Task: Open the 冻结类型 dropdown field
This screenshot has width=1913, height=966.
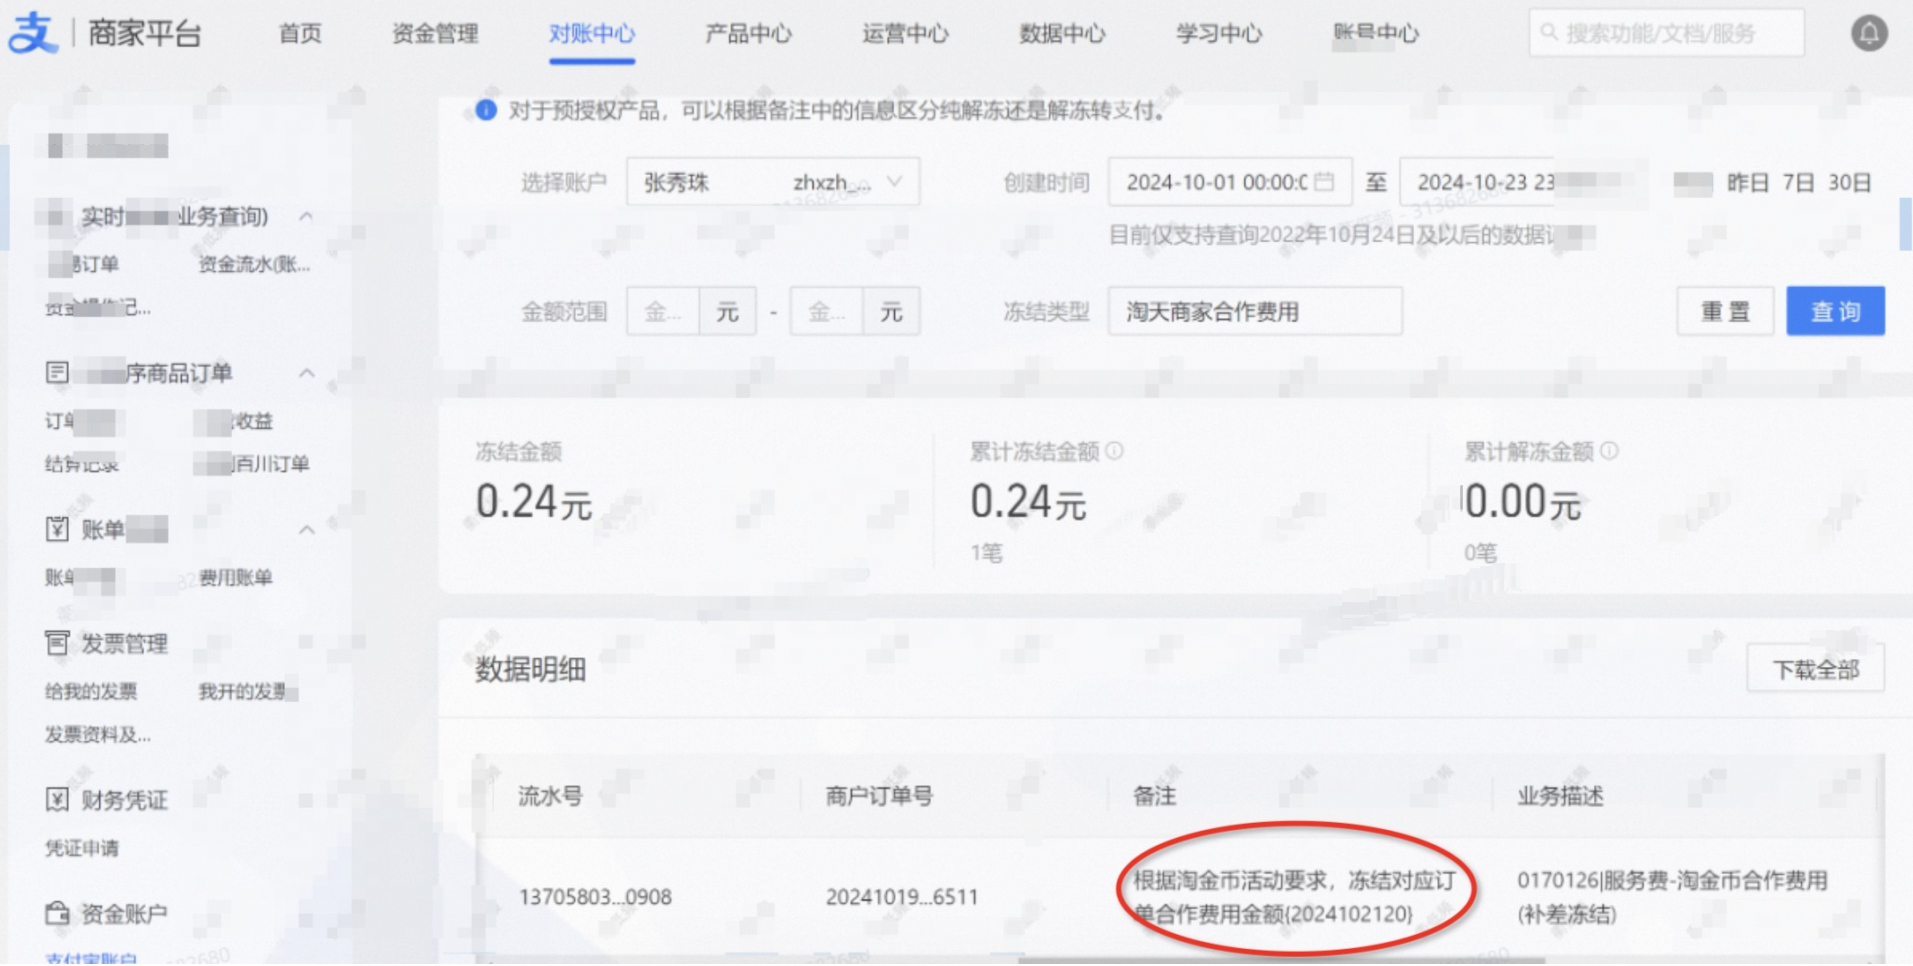Action: tap(1255, 311)
